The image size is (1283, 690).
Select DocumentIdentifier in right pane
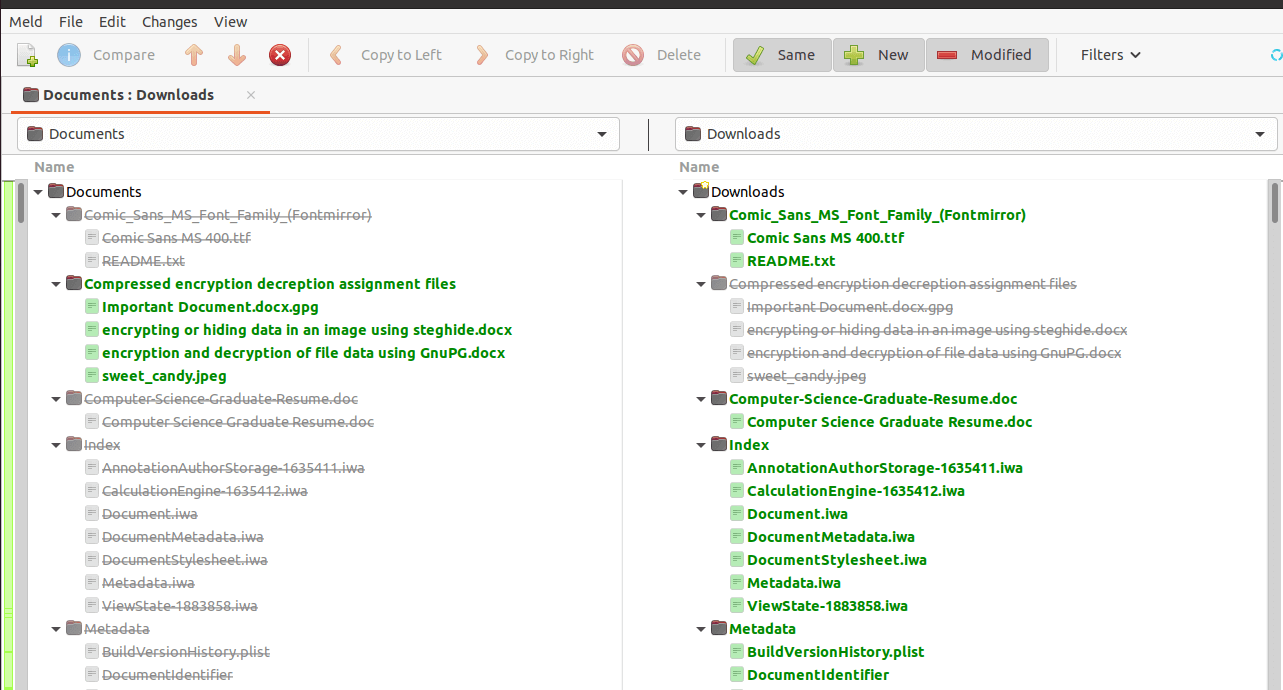818,675
